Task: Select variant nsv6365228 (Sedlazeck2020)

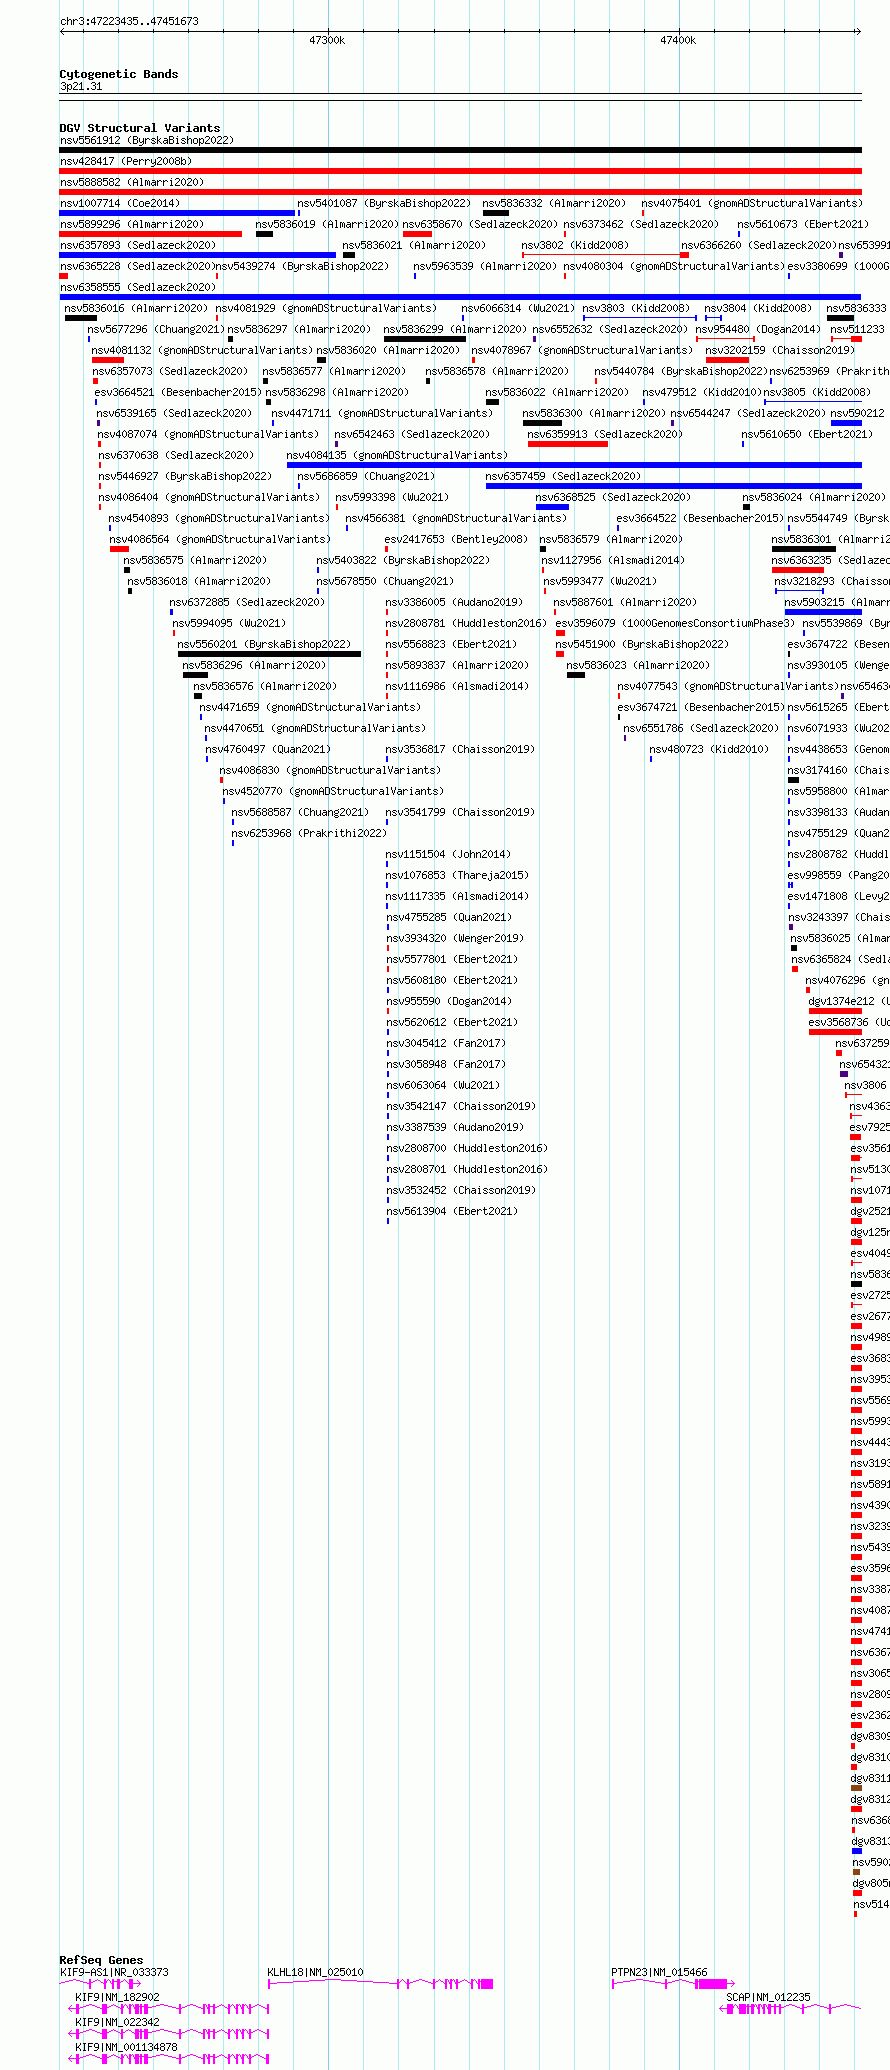Action: (137, 266)
